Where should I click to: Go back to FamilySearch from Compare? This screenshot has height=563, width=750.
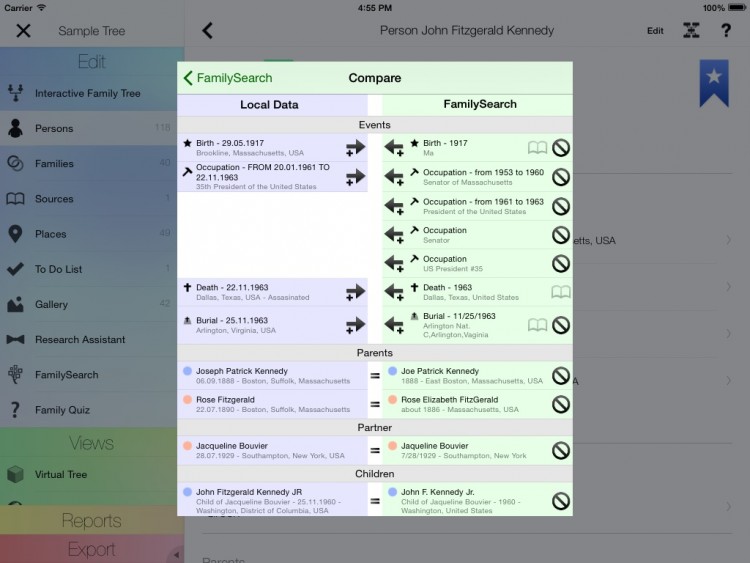tap(228, 78)
